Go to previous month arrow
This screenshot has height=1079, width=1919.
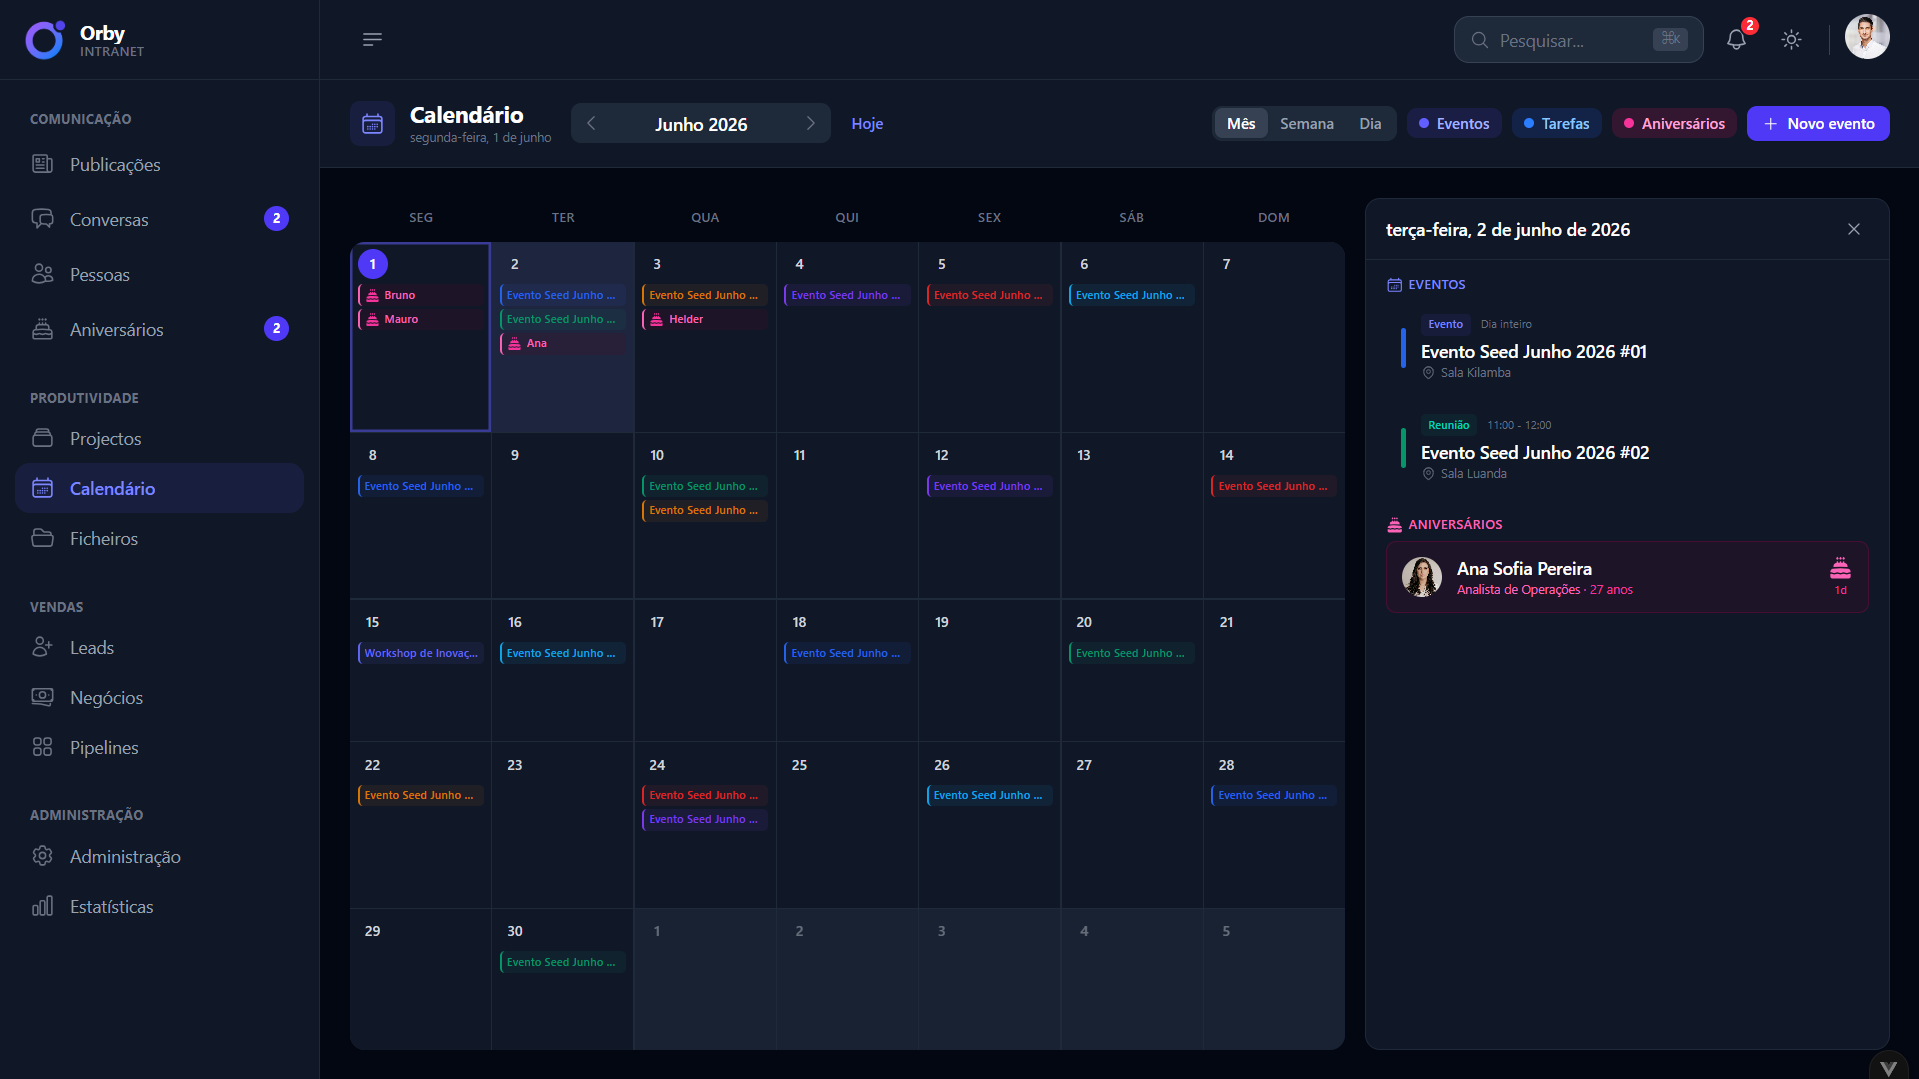click(591, 123)
